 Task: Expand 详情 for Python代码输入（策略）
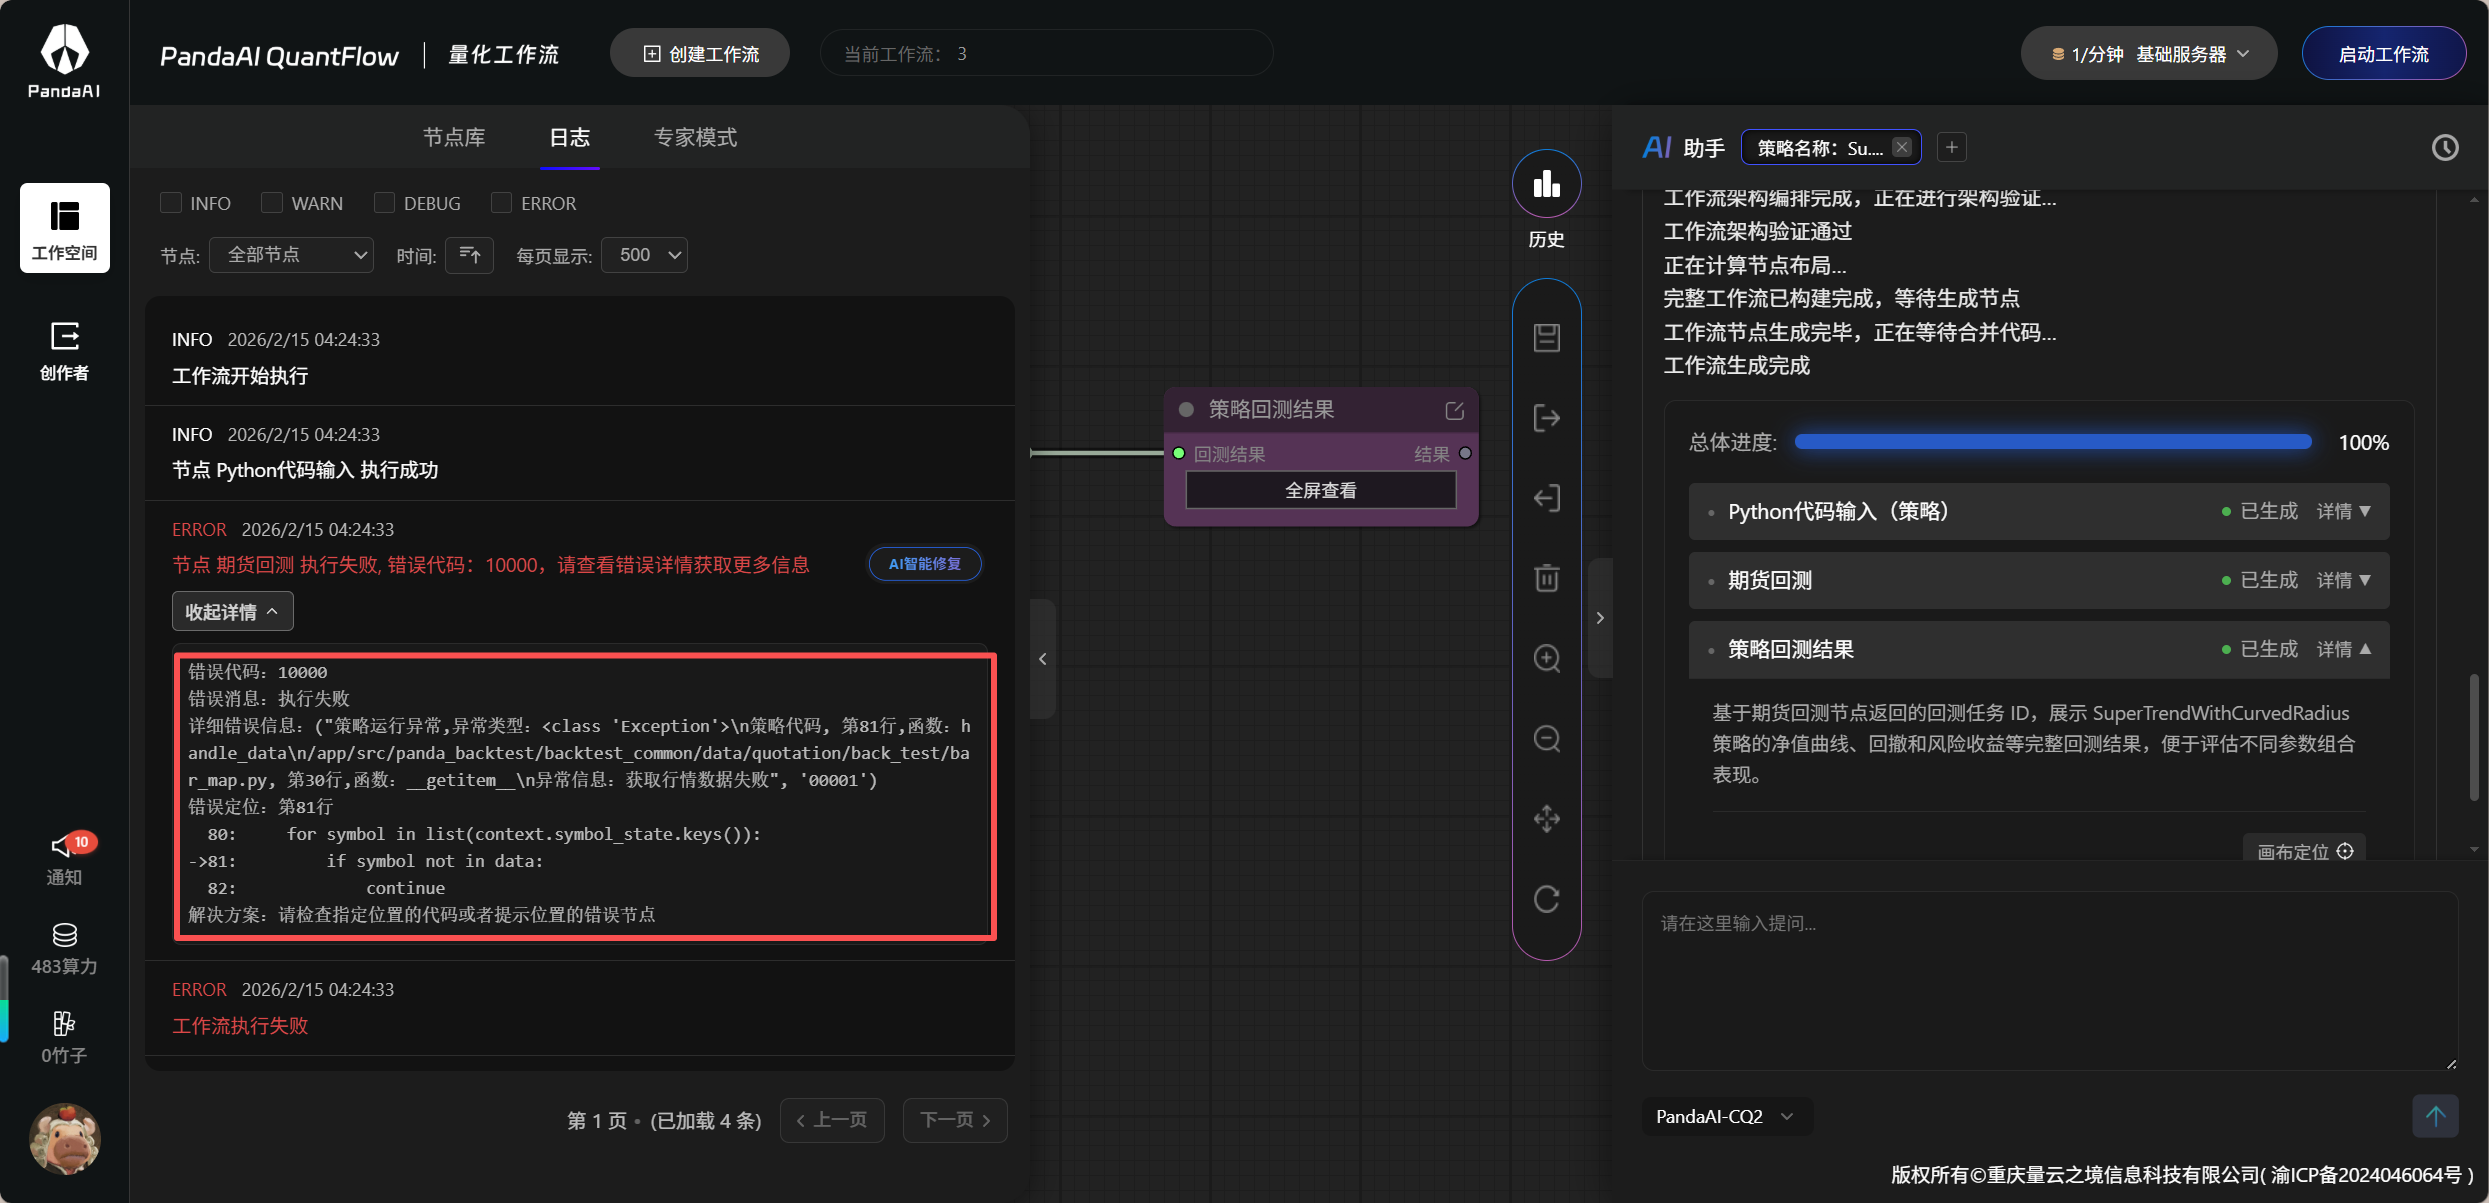(x=2343, y=511)
